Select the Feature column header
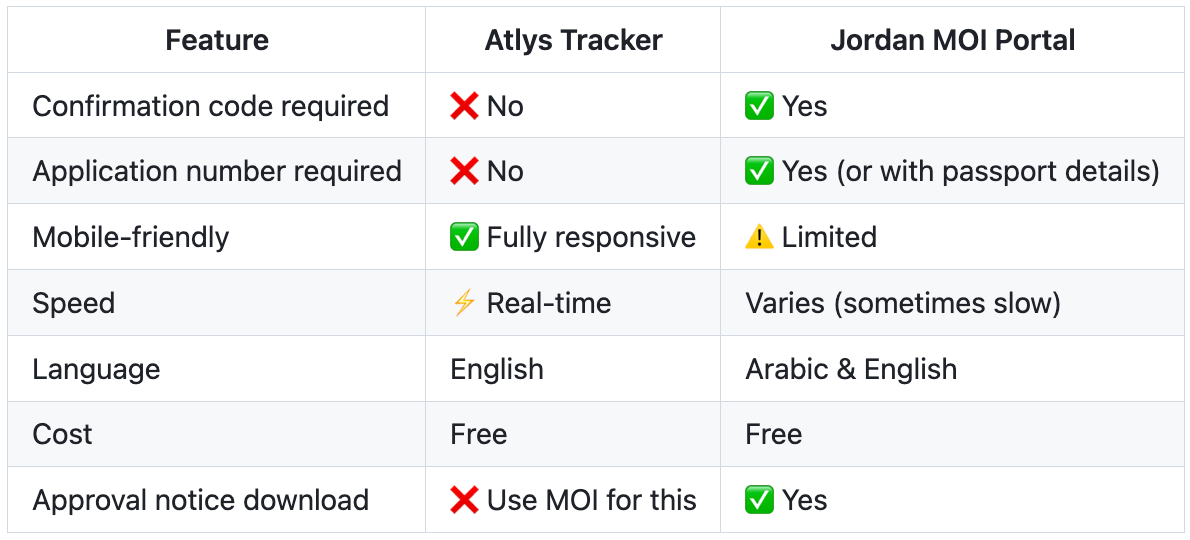Viewport: 1190px width, 540px height. pyautogui.click(x=217, y=40)
